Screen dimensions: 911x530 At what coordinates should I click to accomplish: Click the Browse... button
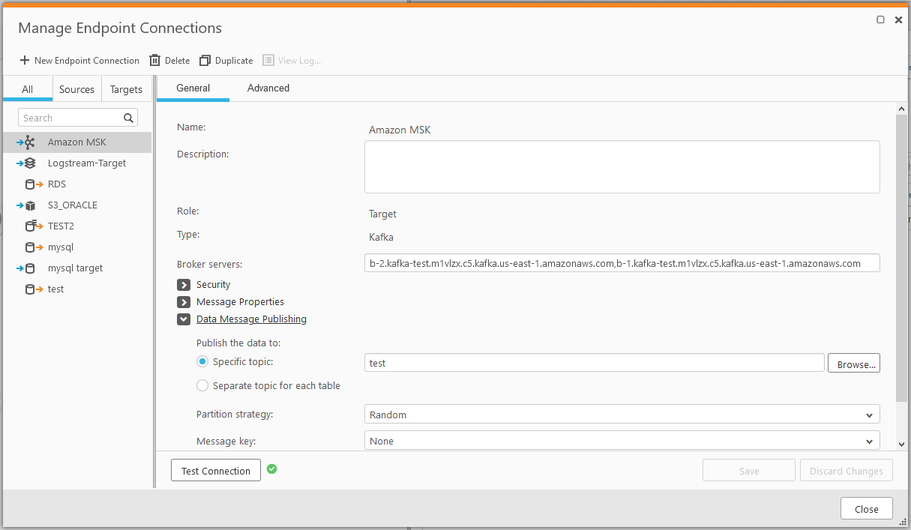854,364
